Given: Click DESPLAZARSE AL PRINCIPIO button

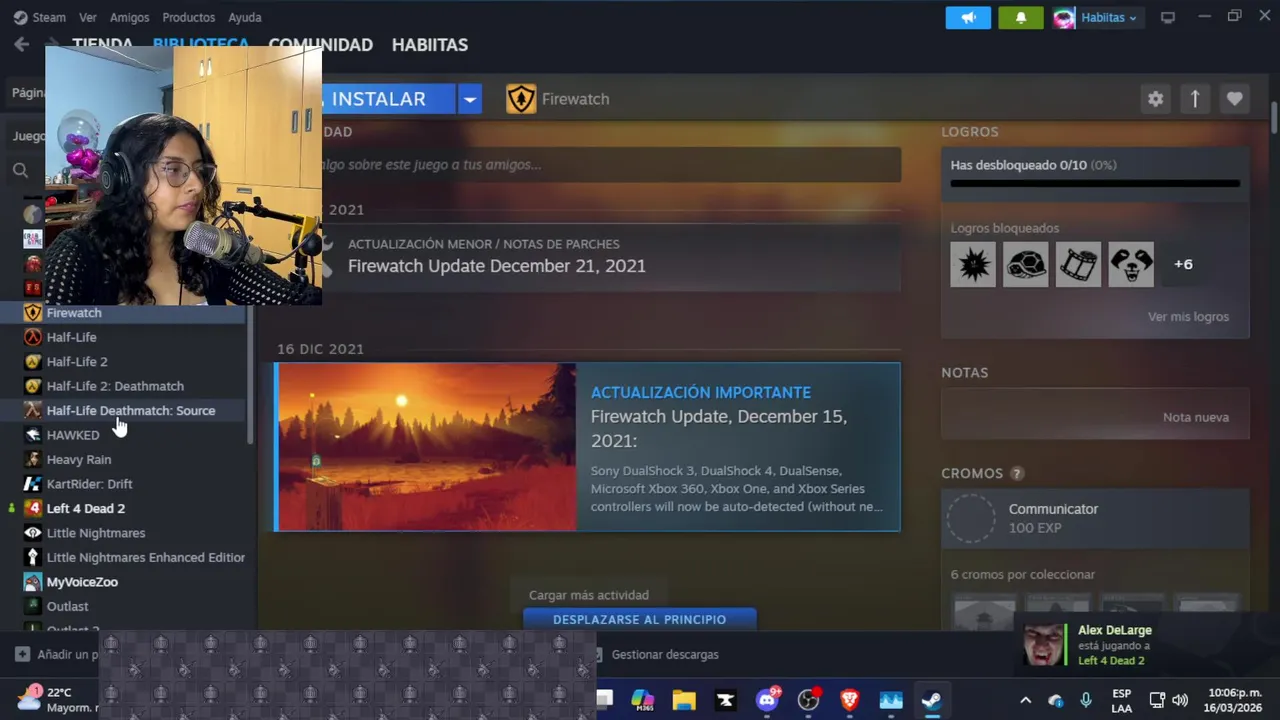Looking at the screenshot, I should 640,619.
